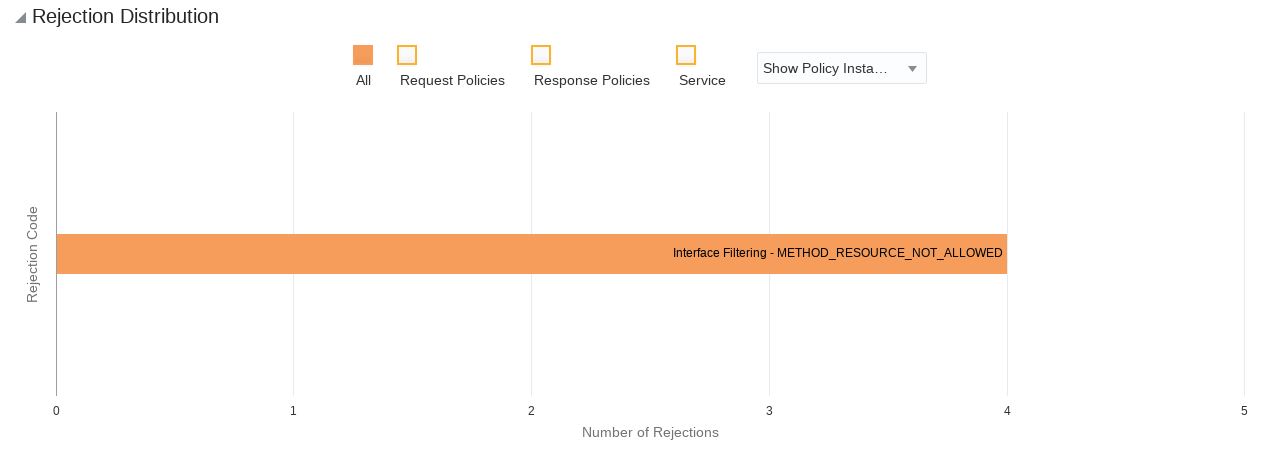Enable the Request Policies checkbox
Viewport: 1278px width, 454px height.
coord(407,55)
